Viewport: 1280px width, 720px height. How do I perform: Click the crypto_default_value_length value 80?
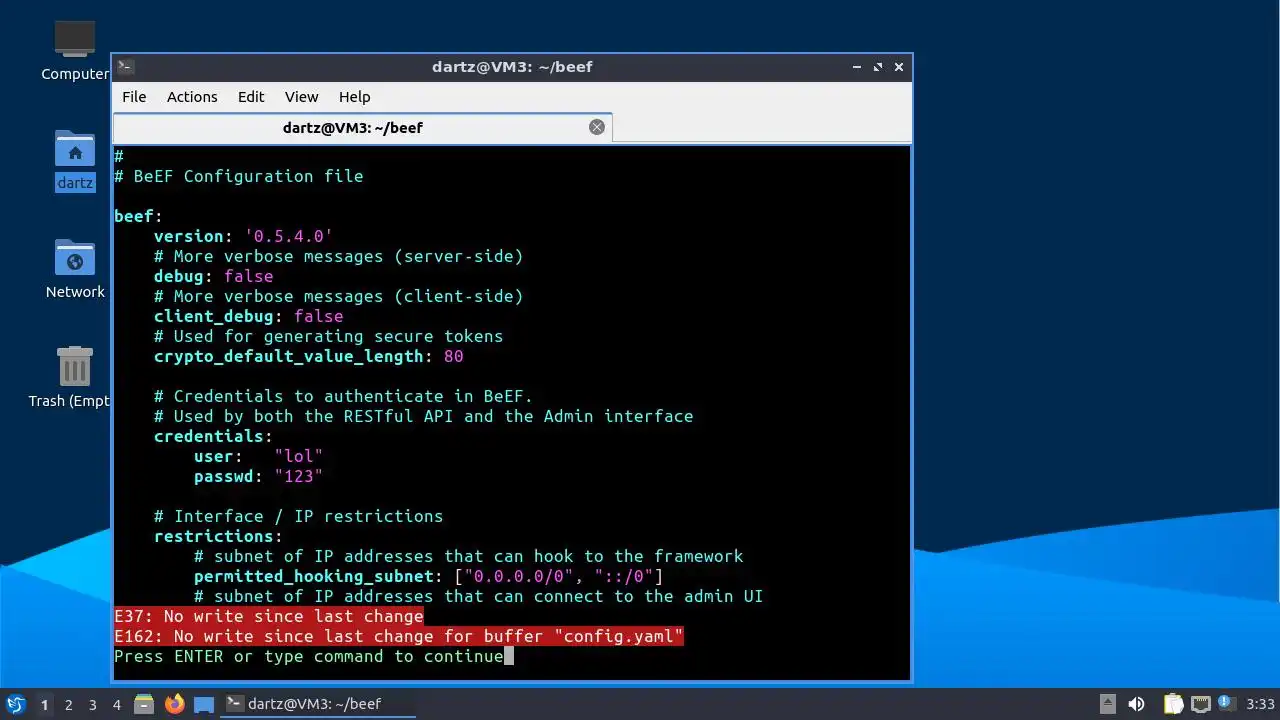coord(453,356)
